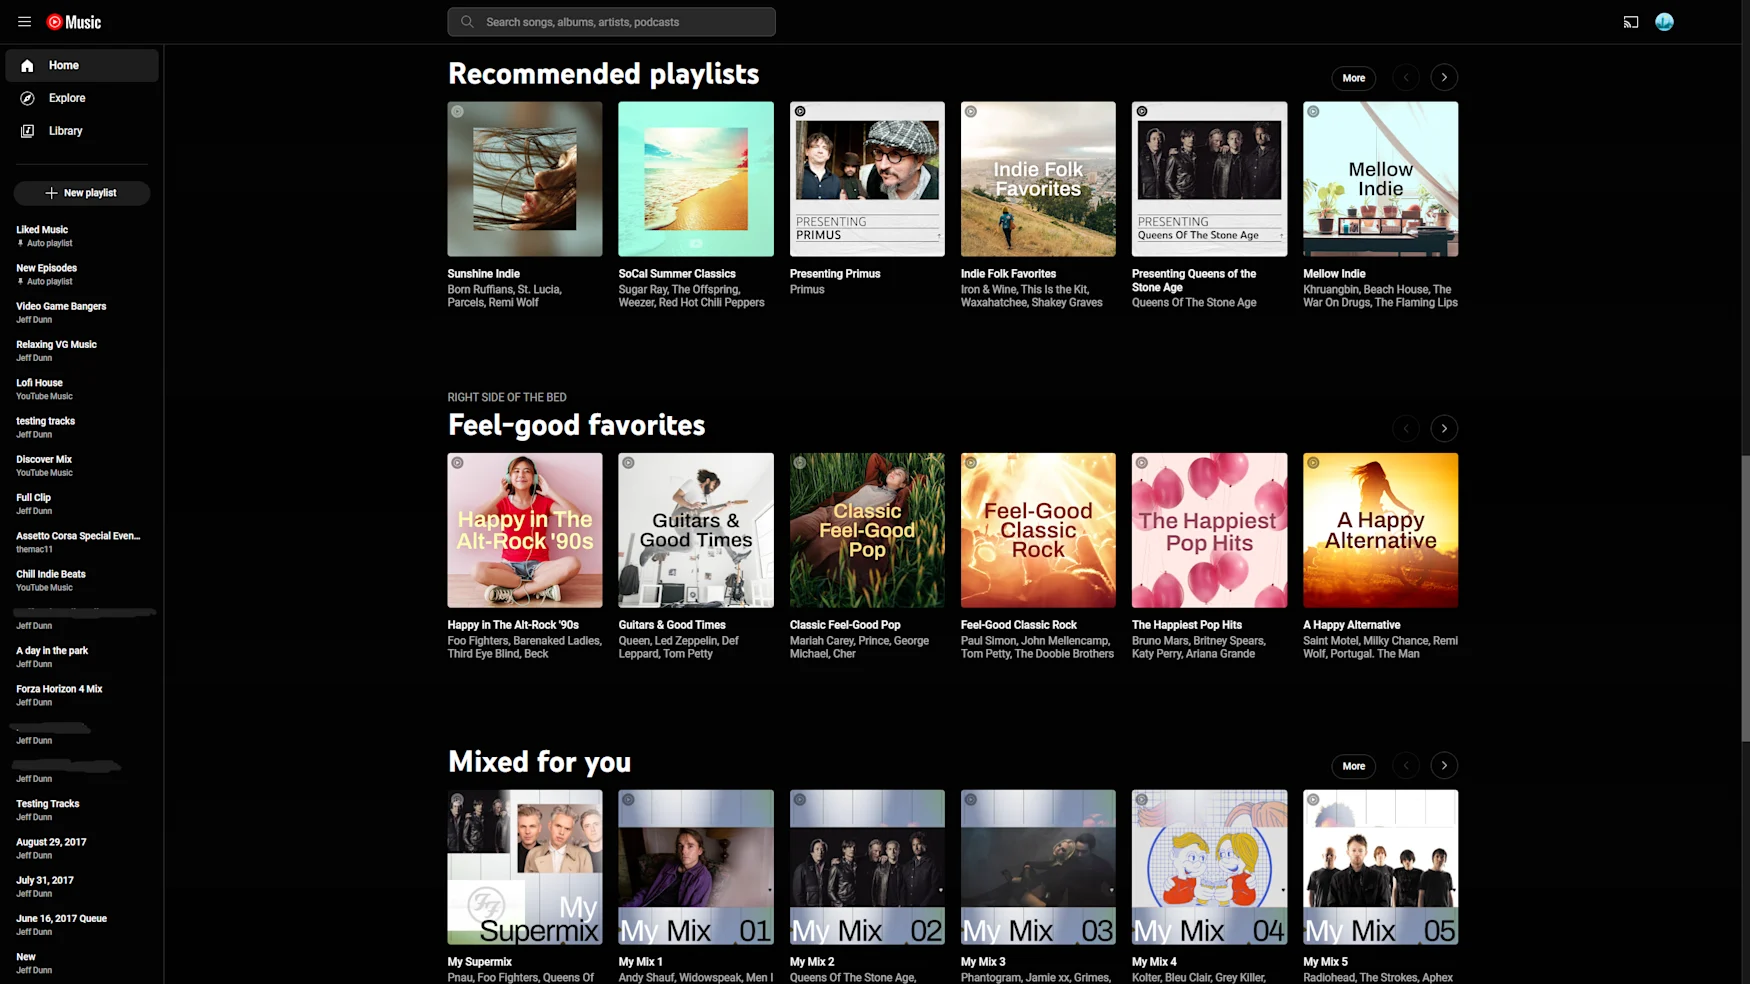Click More beside Mixed for you

point(1353,766)
